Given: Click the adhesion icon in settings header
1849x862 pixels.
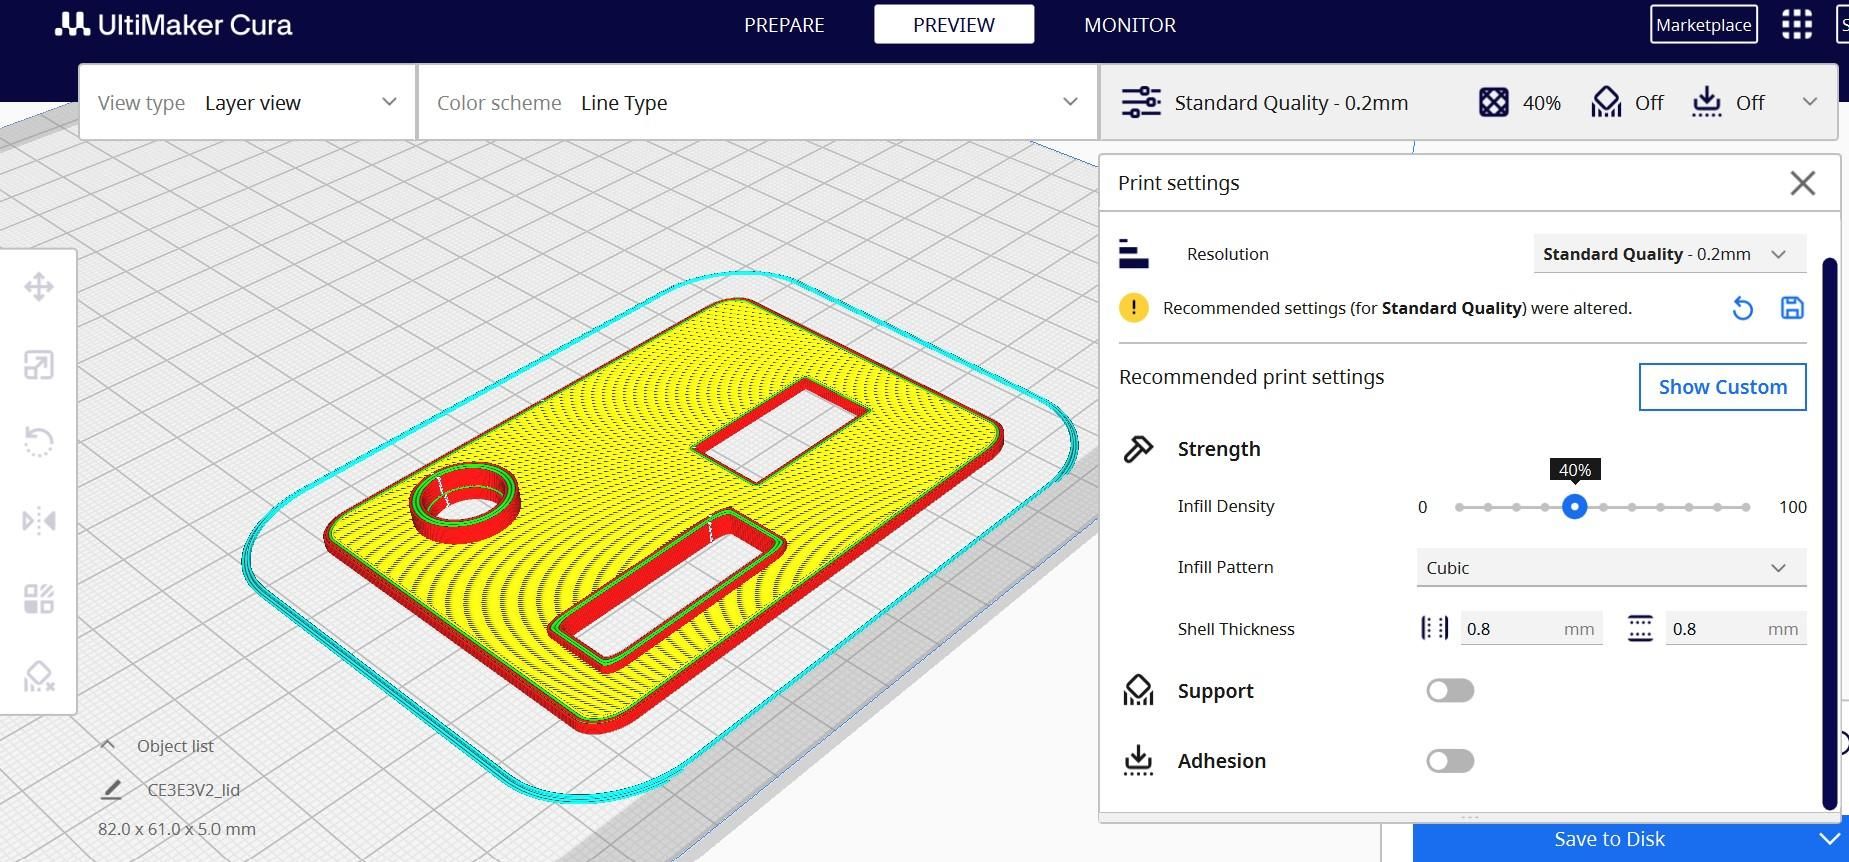Looking at the screenshot, I should pos(1707,102).
